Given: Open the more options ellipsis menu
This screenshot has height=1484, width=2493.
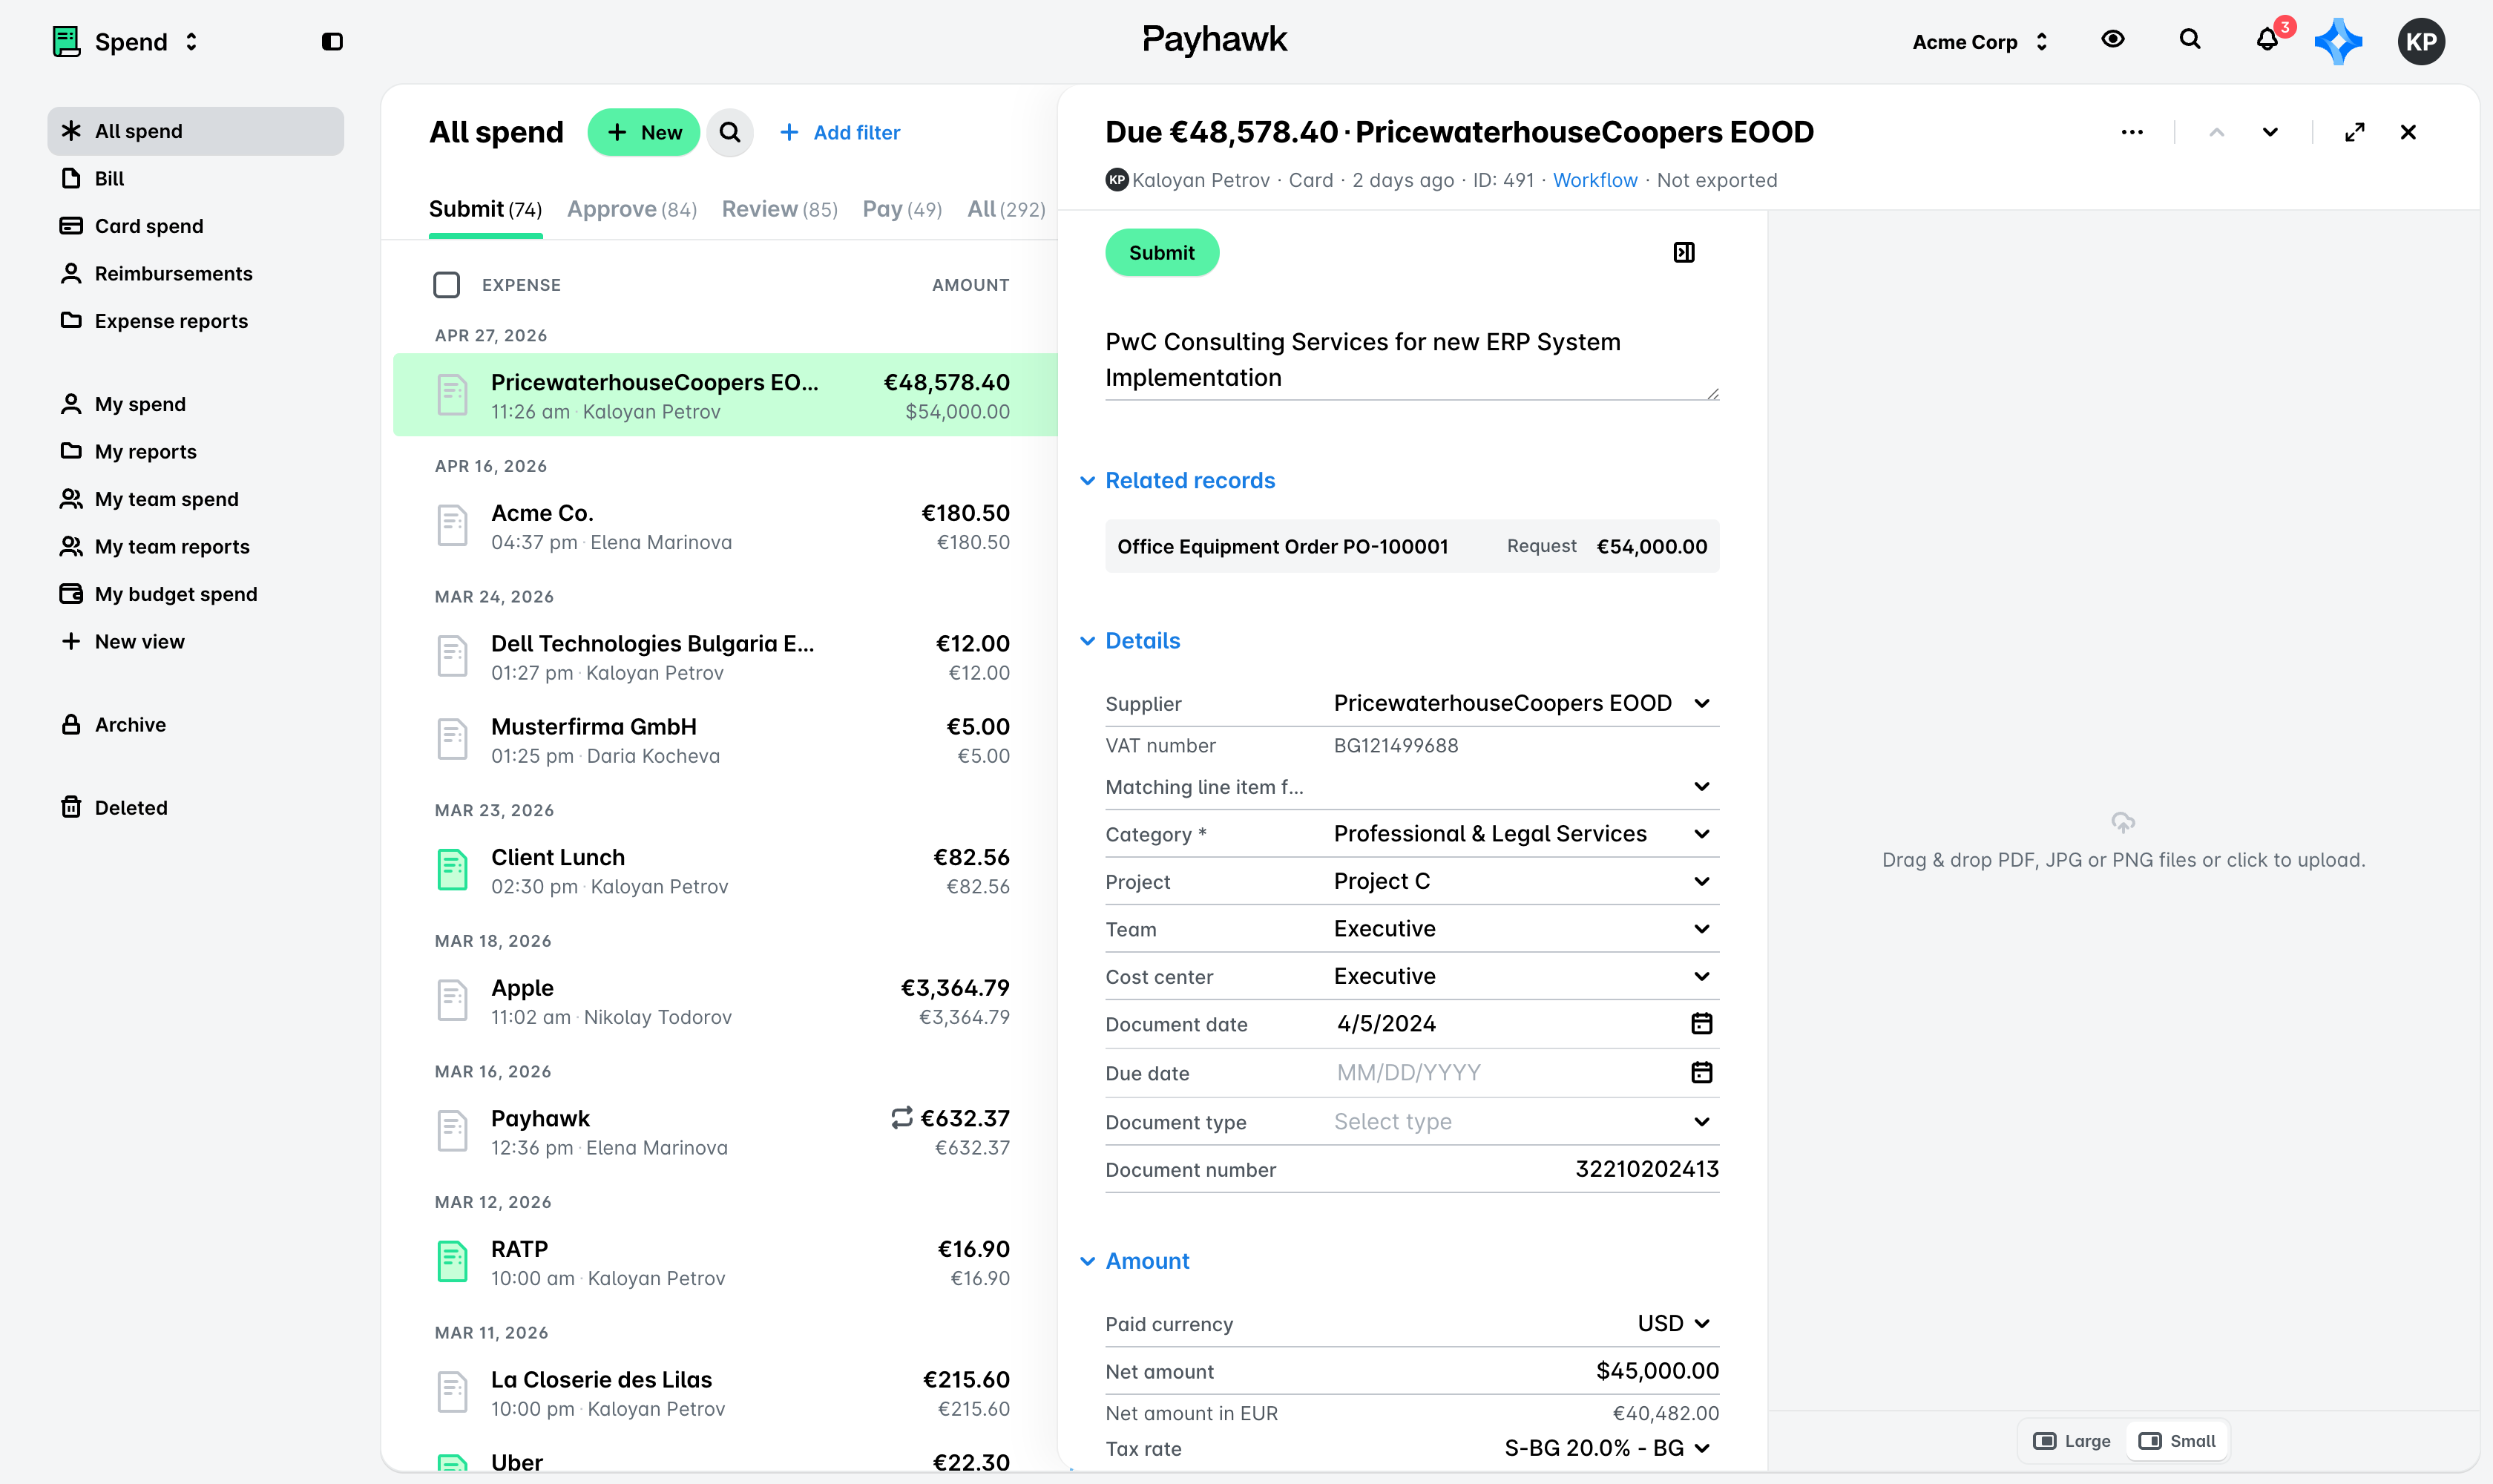Looking at the screenshot, I should pyautogui.click(x=2132, y=132).
